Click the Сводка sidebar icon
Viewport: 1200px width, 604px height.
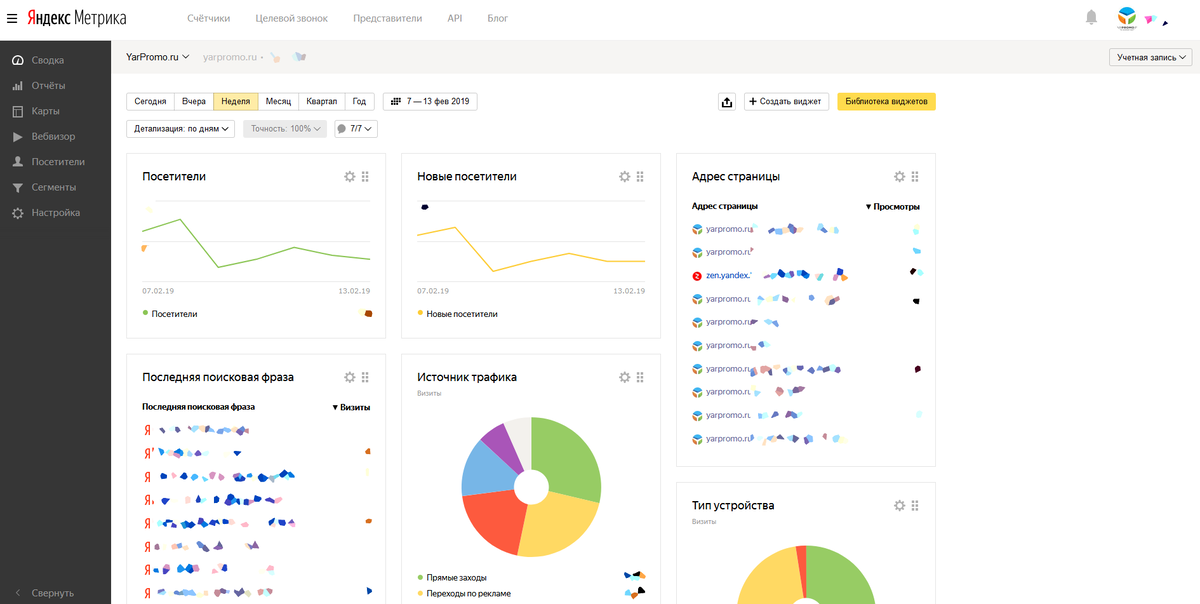17,60
